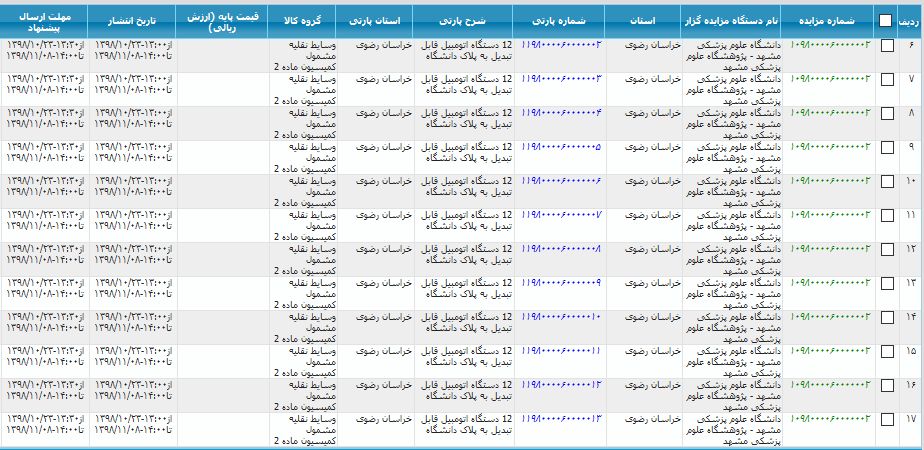The height and width of the screenshot is (450, 924).
Task: Click the گروه کالا column header
Action: pyautogui.click(x=301, y=20)
